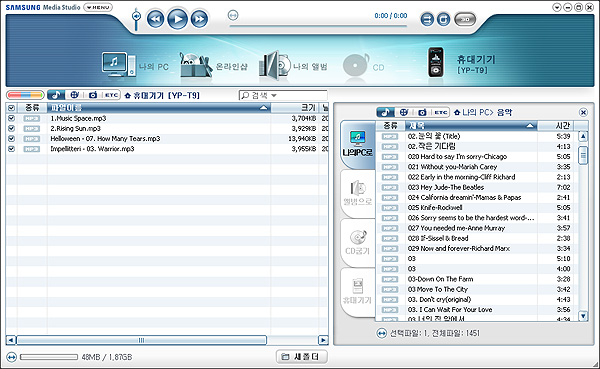Show ETC files in PC panel
Screen dimensions: 600x369
click(441, 112)
